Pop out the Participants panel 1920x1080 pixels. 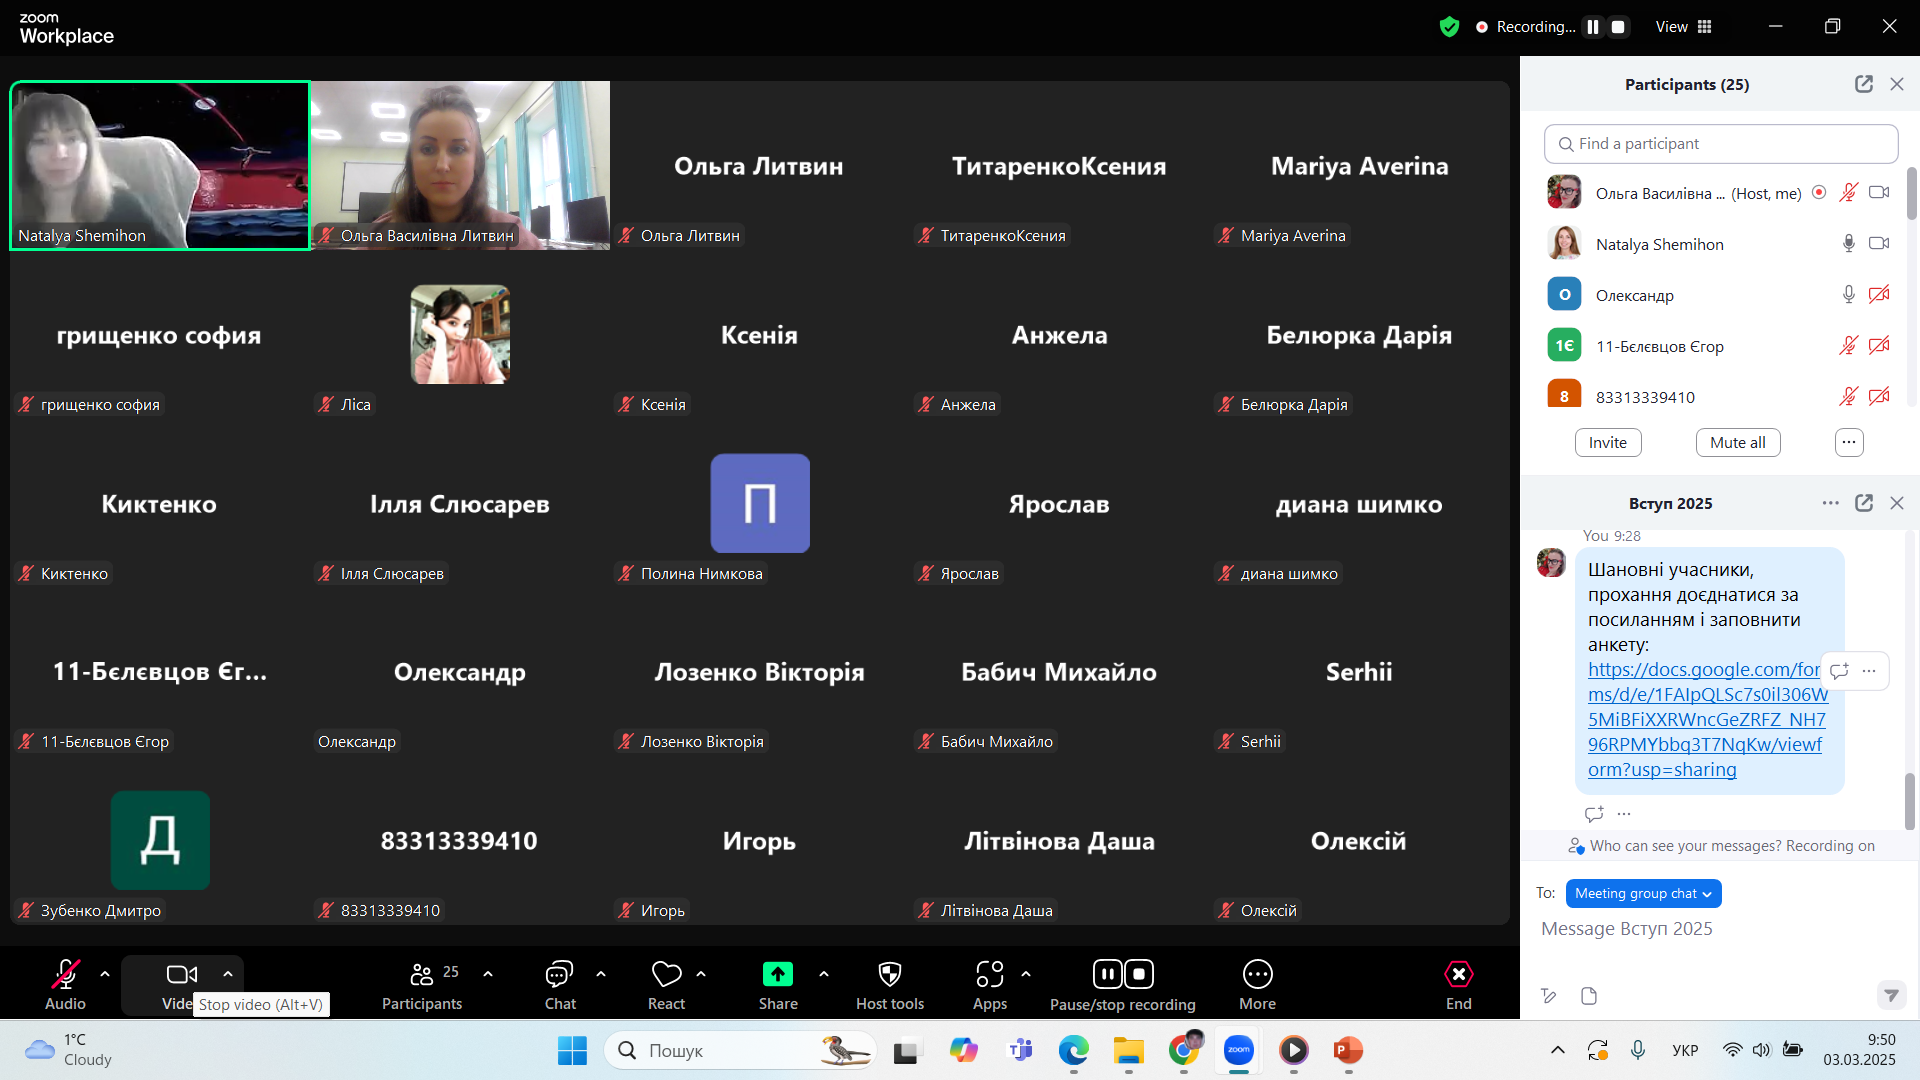[1863, 84]
